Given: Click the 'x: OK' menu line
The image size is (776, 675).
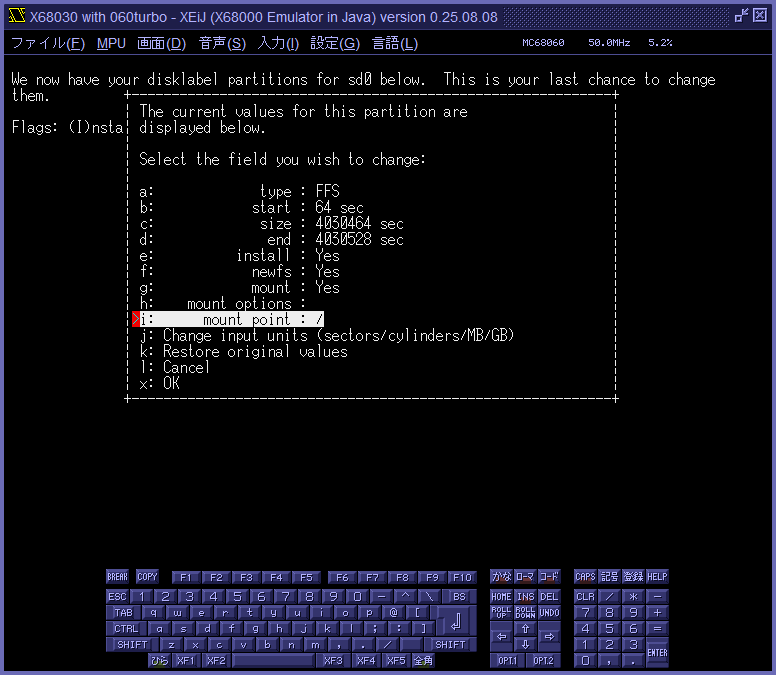Looking at the screenshot, I should 159,383.
